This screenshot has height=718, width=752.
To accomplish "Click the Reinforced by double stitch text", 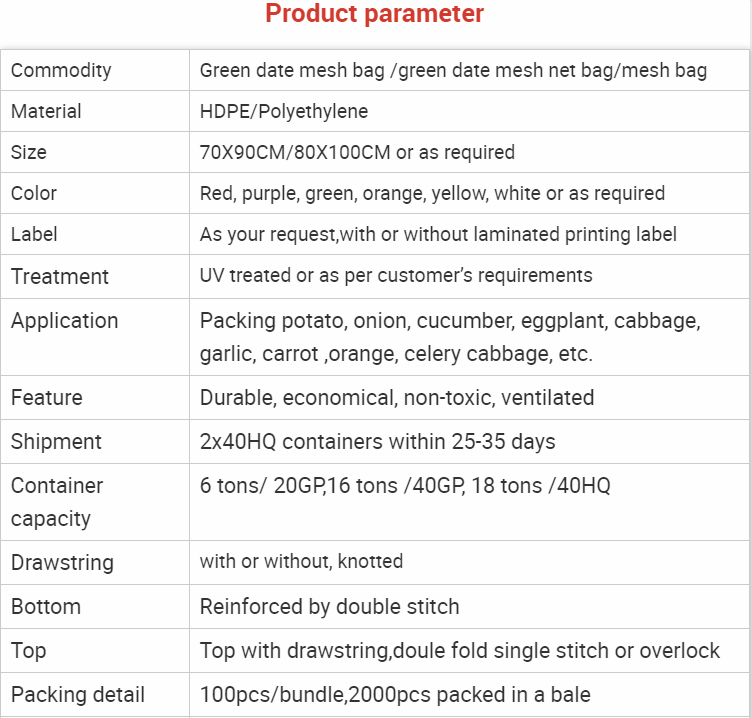I will [330, 606].
